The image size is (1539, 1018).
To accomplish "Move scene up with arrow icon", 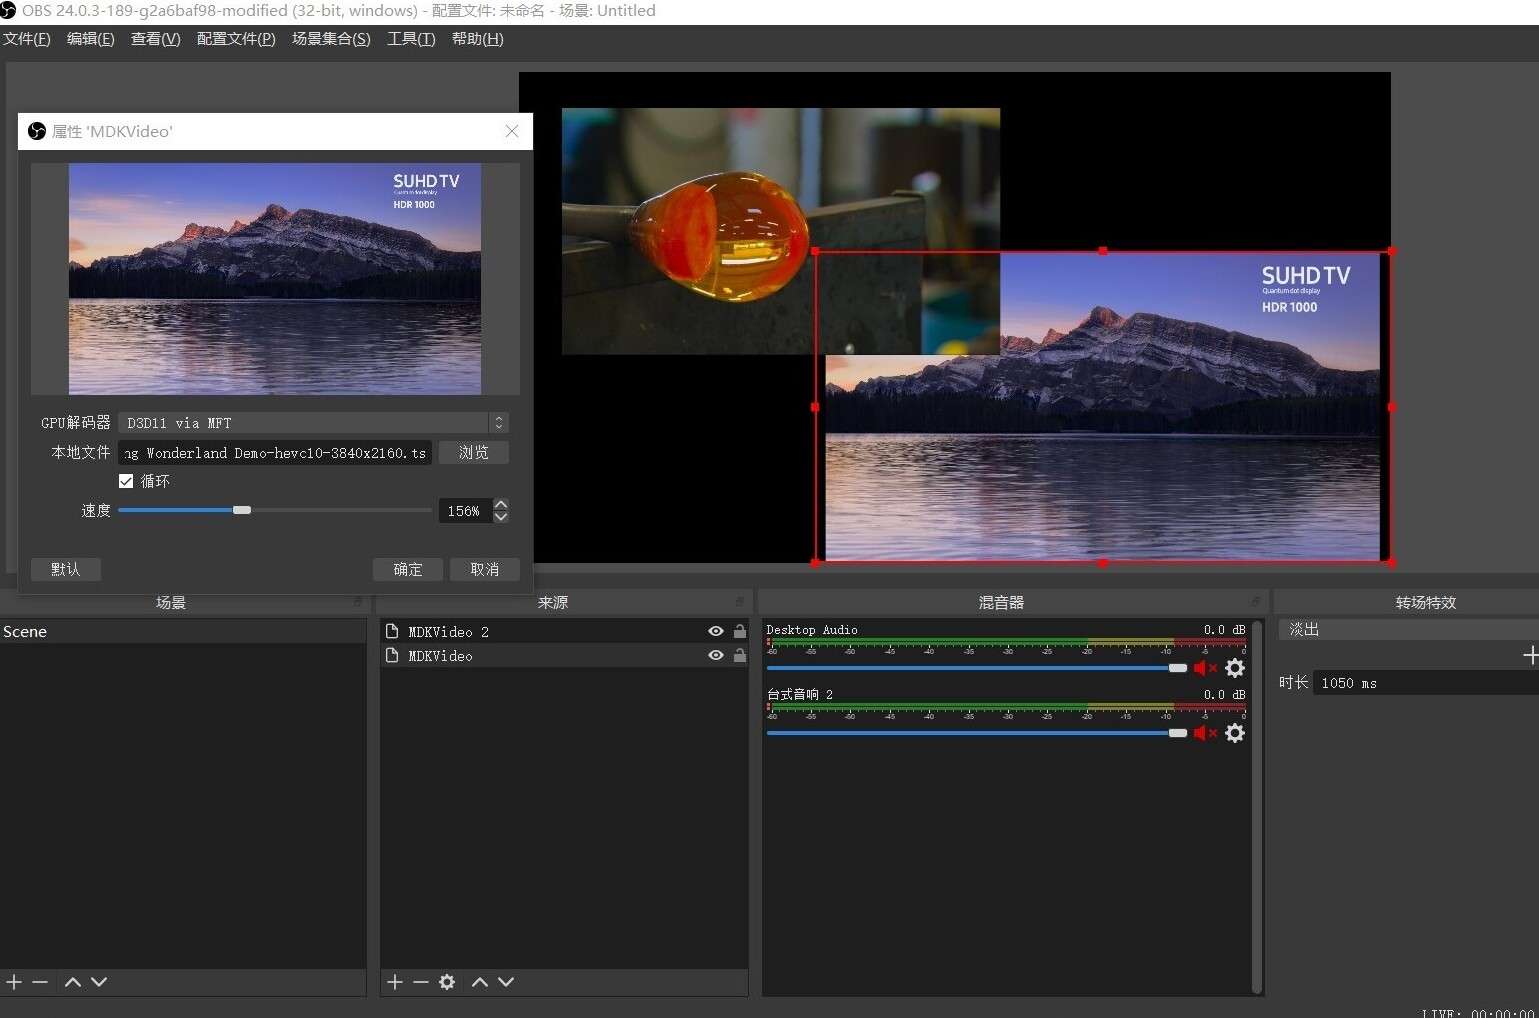I will point(73,982).
